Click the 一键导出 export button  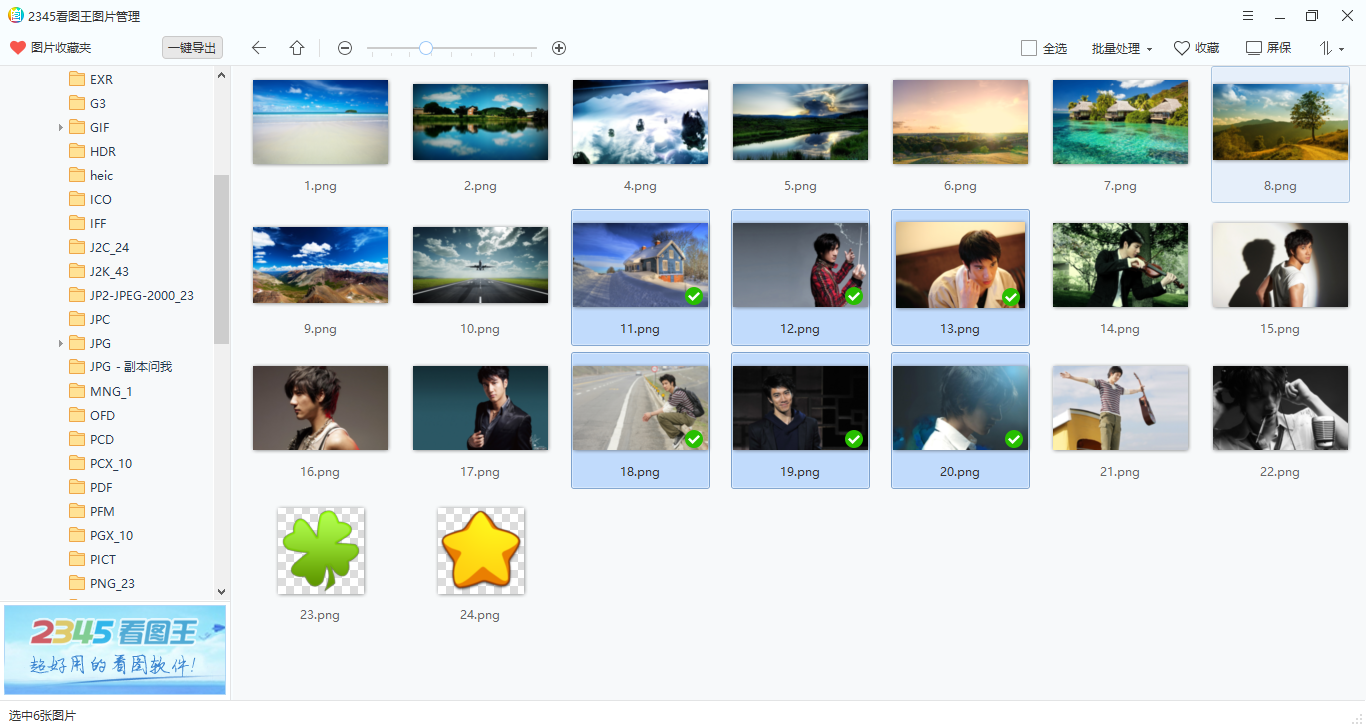coord(192,48)
